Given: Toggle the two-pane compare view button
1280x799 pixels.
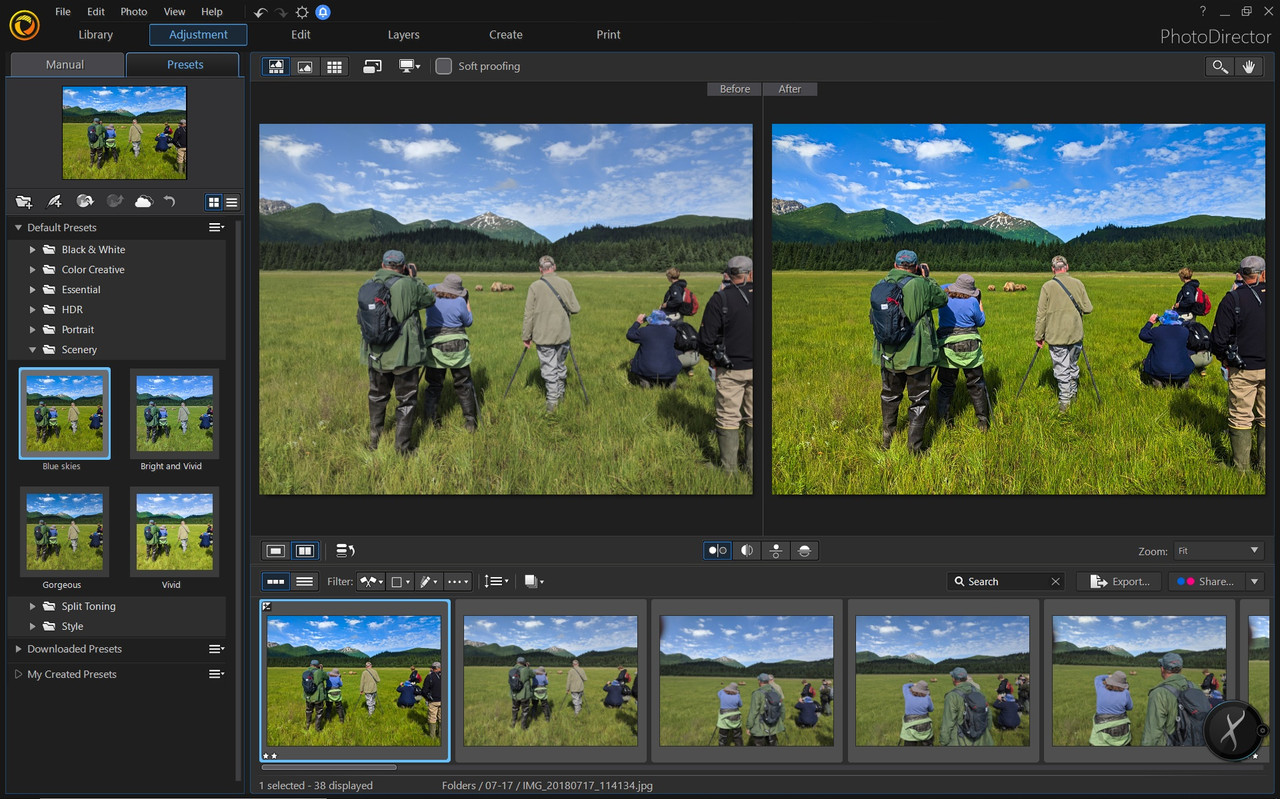Looking at the screenshot, I should [x=305, y=551].
